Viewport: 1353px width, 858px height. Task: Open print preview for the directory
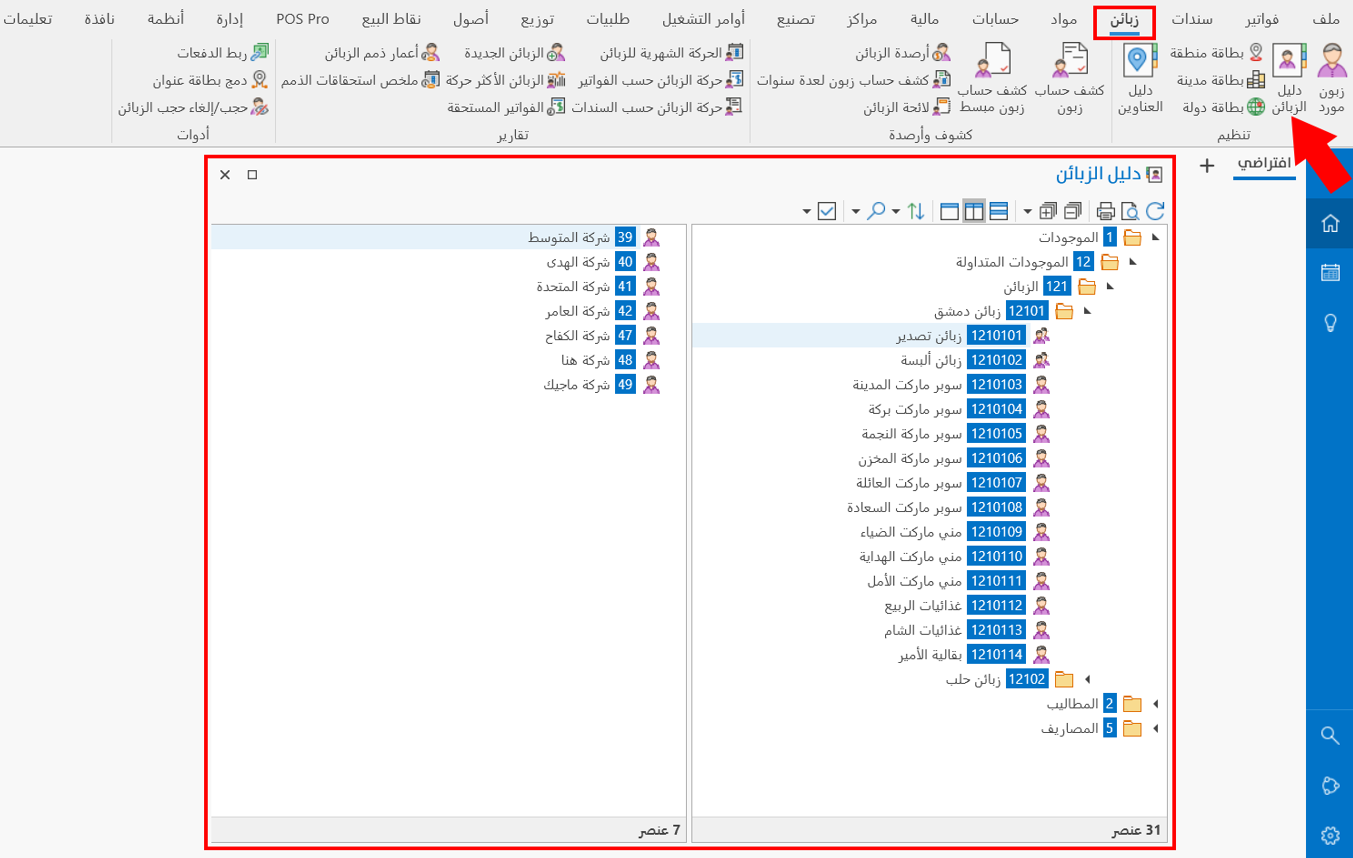click(x=1130, y=211)
